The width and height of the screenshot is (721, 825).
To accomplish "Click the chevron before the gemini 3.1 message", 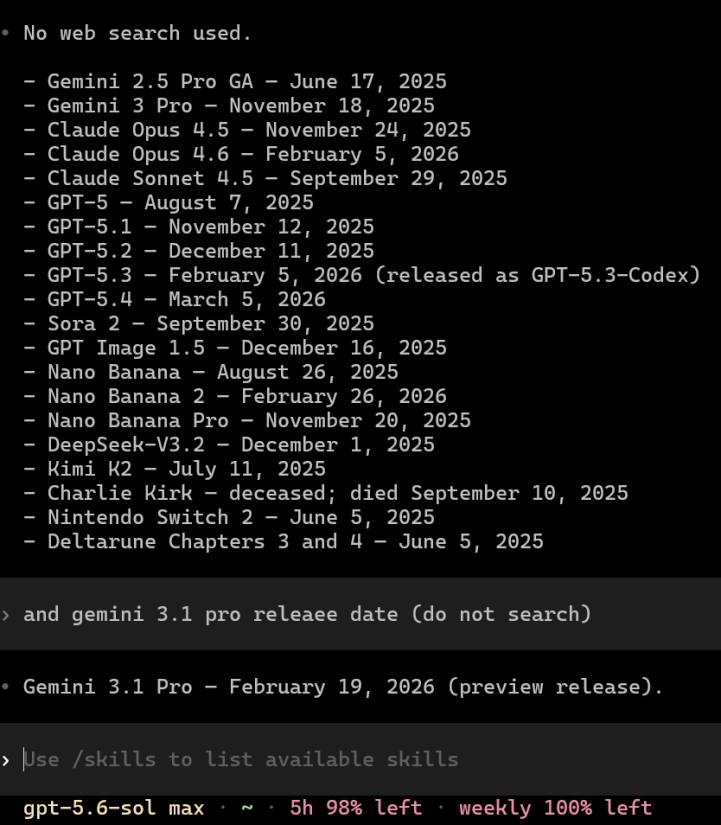I will point(6,615).
